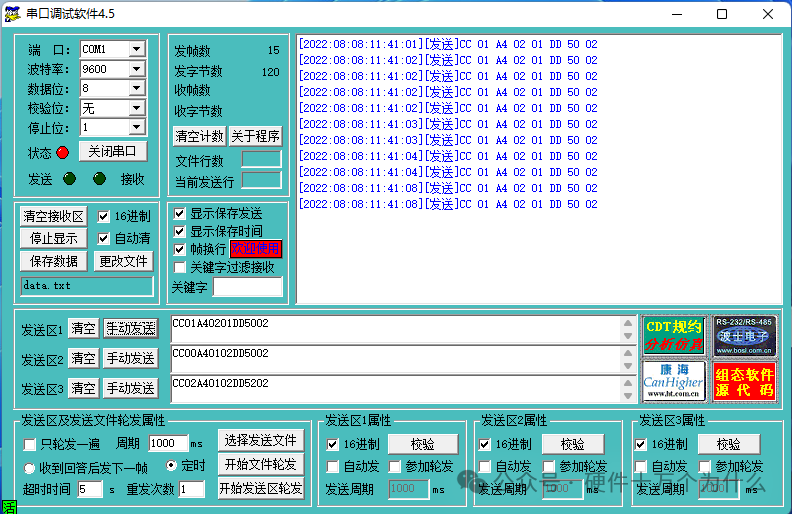The width and height of the screenshot is (792, 514).
Task: Click 校验 button in 发送区1属性
Action: (x=423, y=444)
